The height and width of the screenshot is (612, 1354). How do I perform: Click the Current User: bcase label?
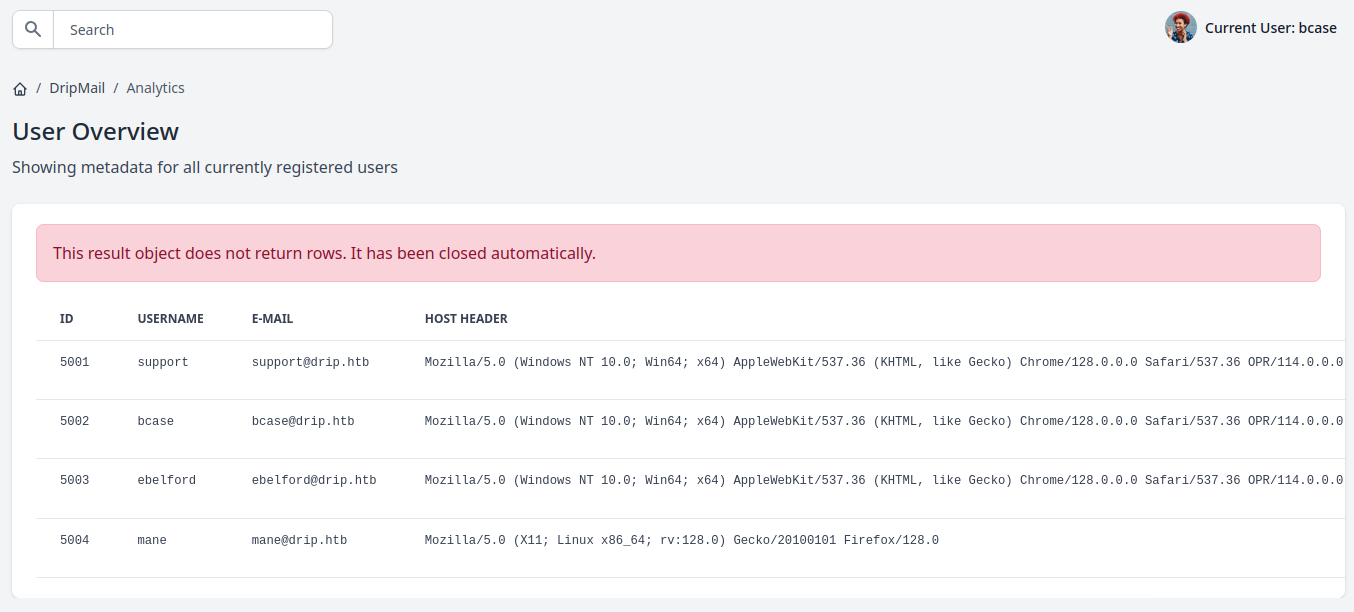pyautogui.click(x=1270, y=28)
